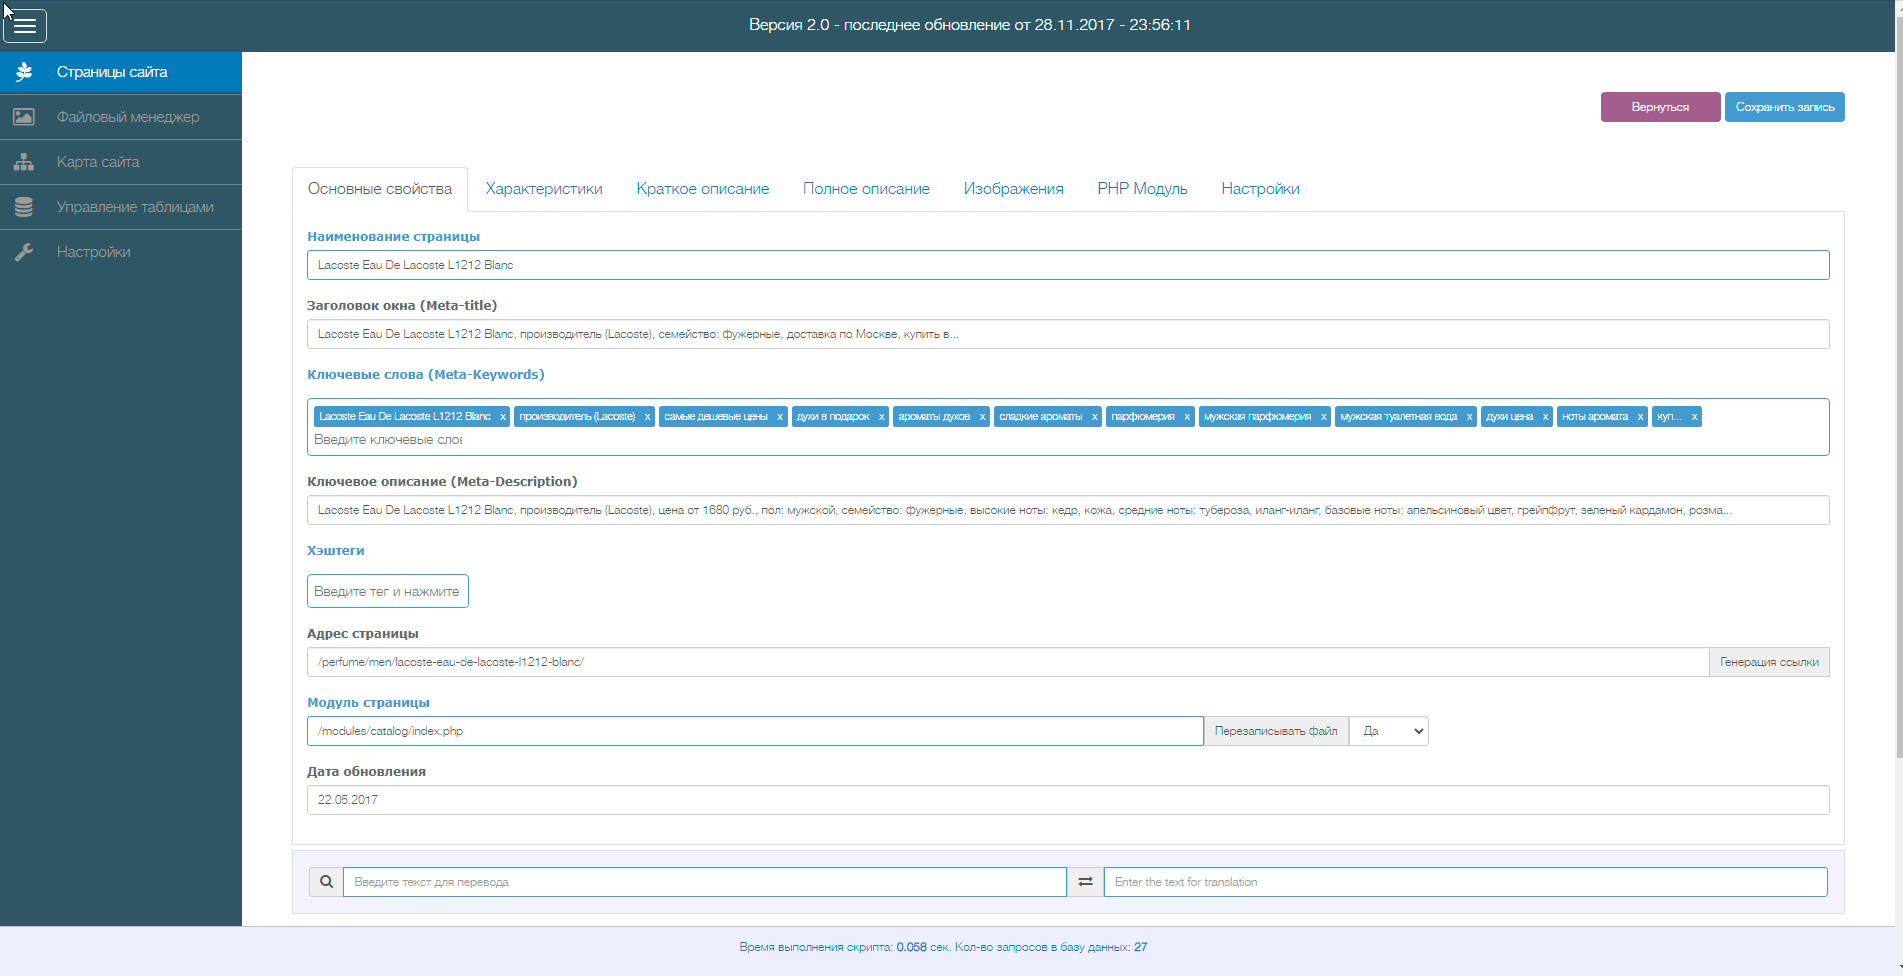Remove keyword 'сладкие ароматы'
Screen dimensions: 1903x976
tap(1094, 417)
